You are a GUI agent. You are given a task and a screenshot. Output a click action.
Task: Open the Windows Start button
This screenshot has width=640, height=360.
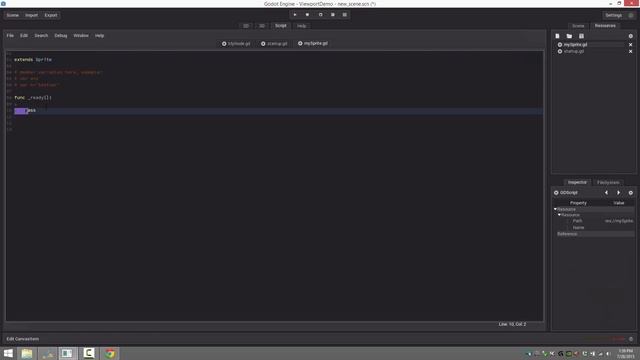click(x=8, y=353)
